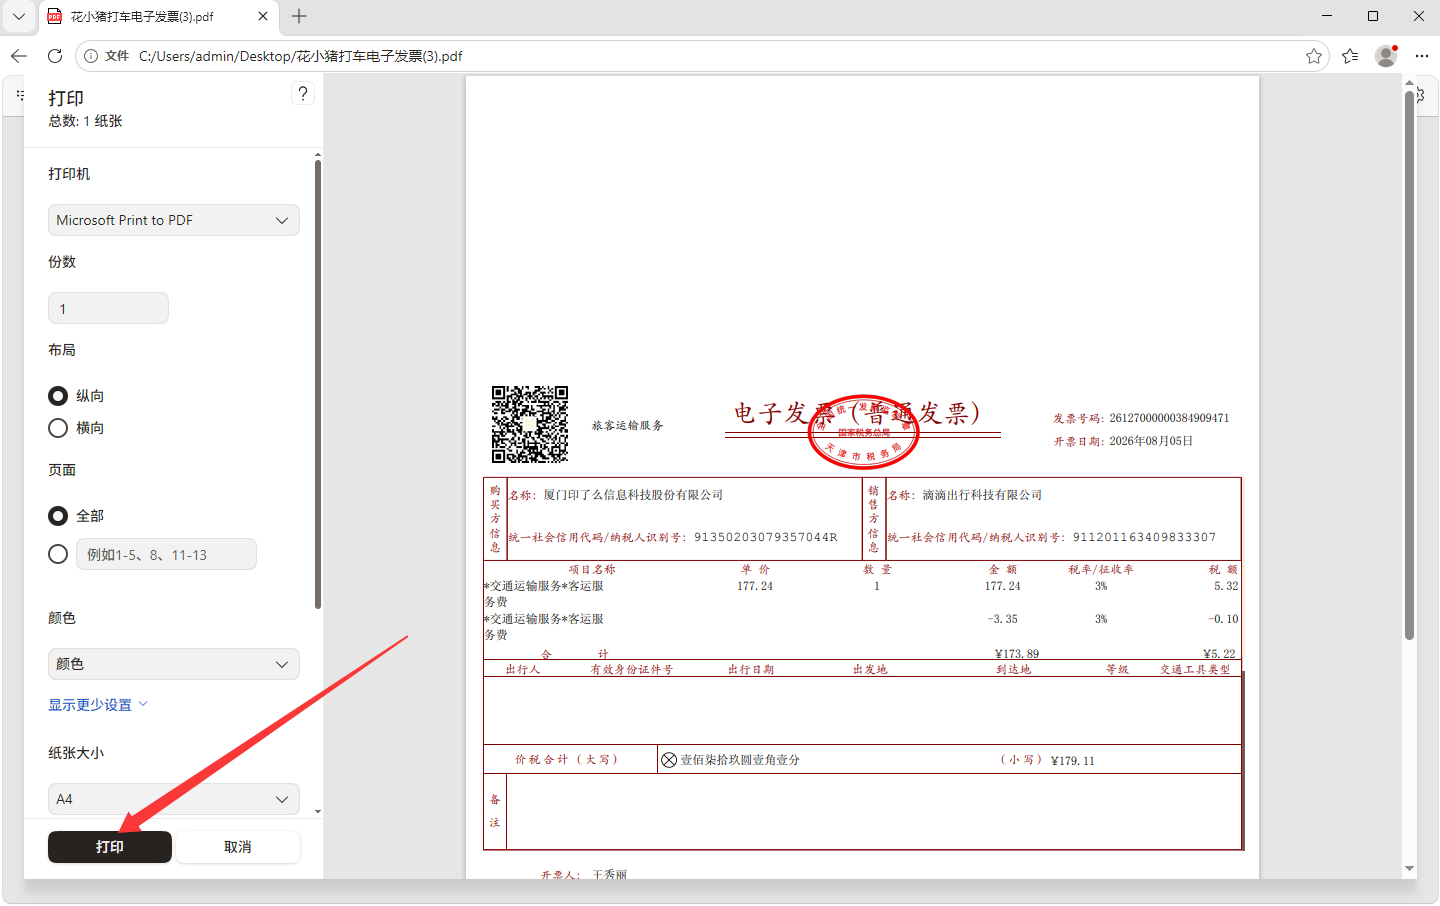Open the file info icon in address bar

click(91, 56)
